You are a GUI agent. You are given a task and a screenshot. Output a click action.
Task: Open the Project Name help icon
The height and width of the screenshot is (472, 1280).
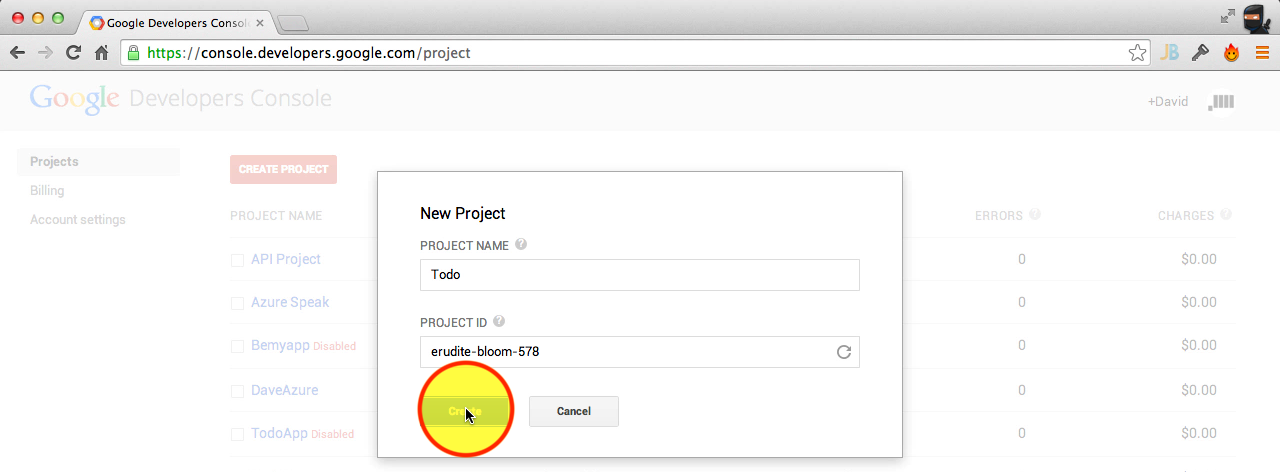click(521, 244)
